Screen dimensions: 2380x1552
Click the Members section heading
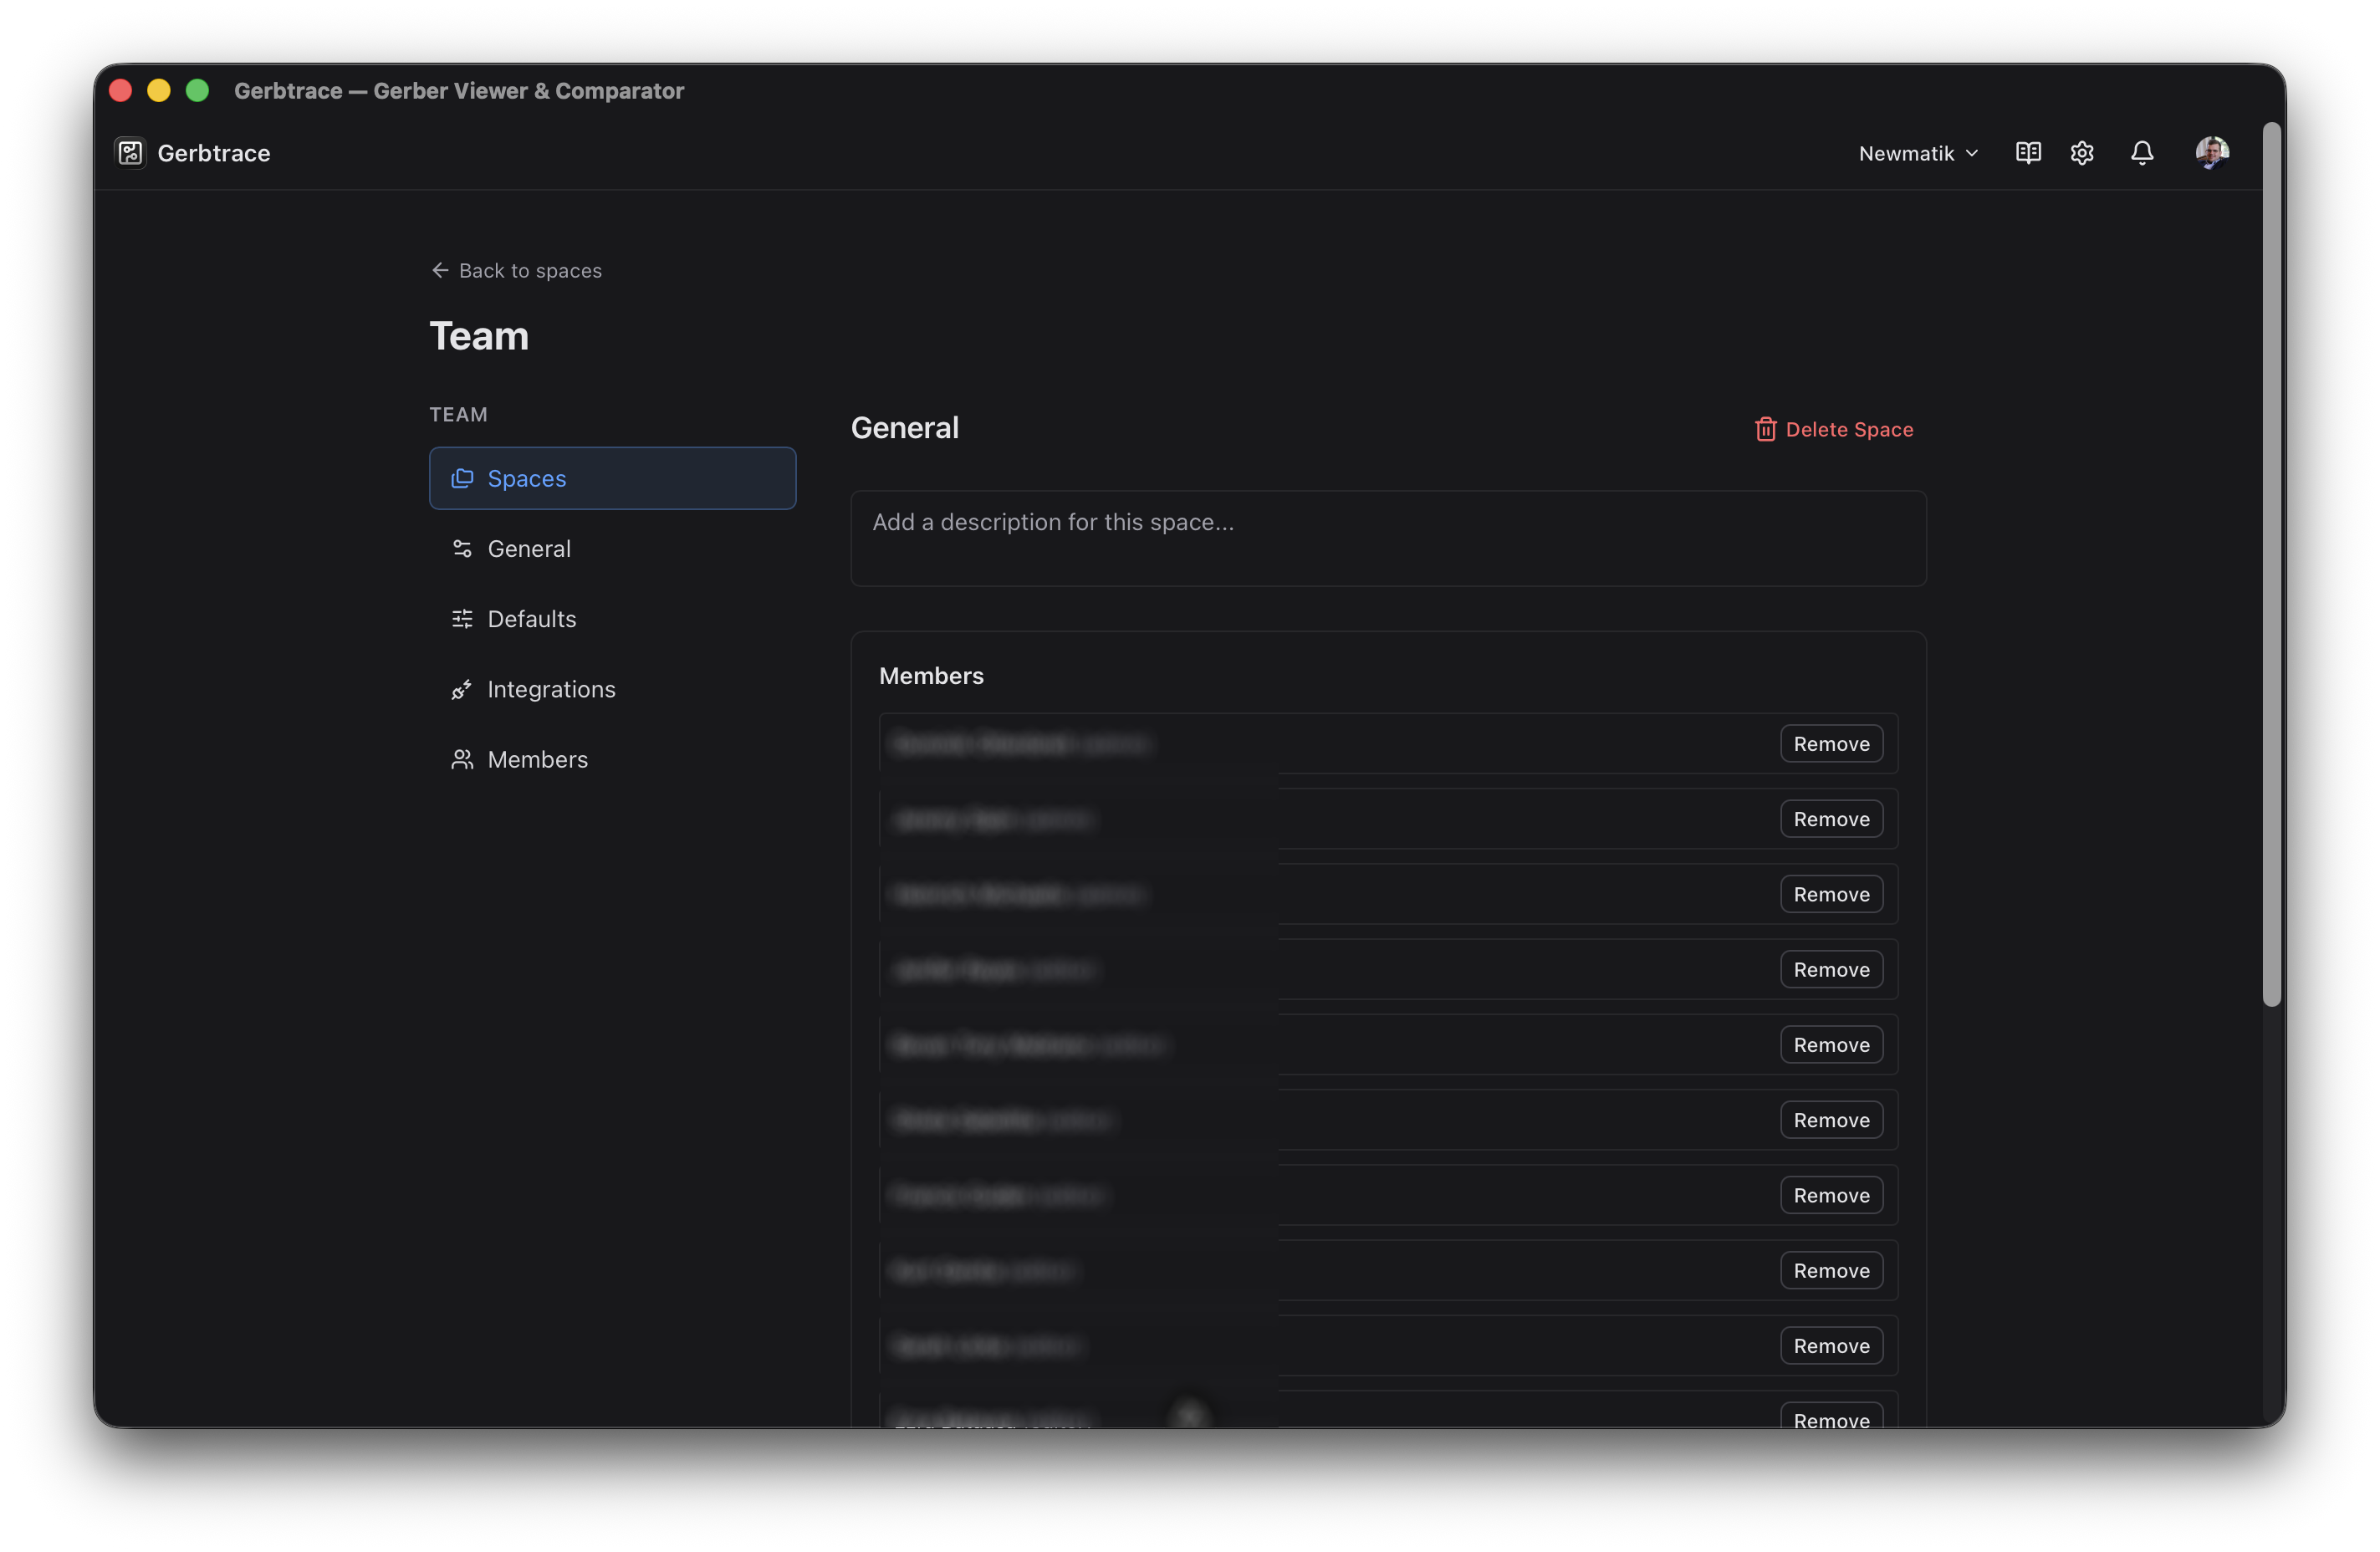coord(931,676)
